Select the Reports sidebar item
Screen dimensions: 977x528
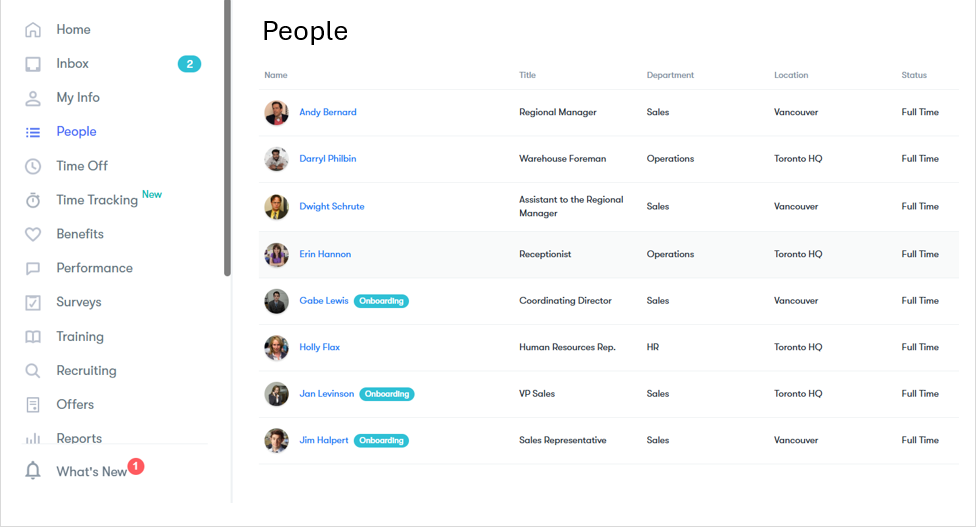click(79, 438)
